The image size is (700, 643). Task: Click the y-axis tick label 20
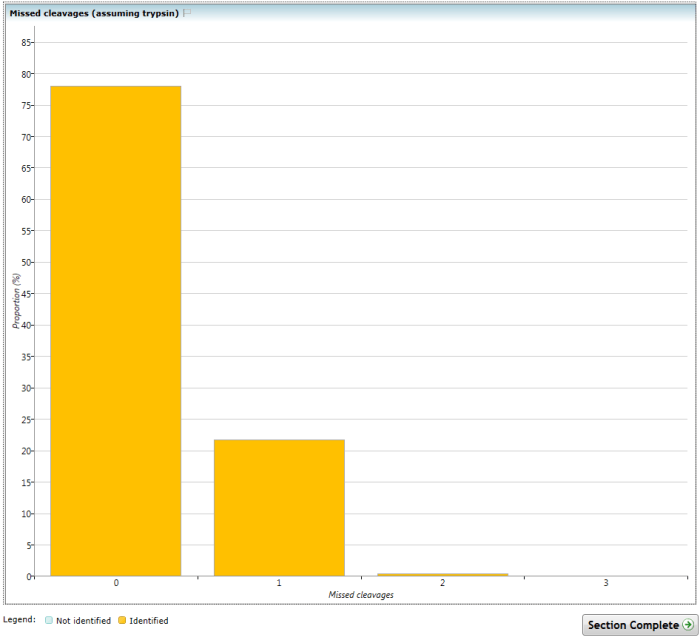(x=26, y=451)
